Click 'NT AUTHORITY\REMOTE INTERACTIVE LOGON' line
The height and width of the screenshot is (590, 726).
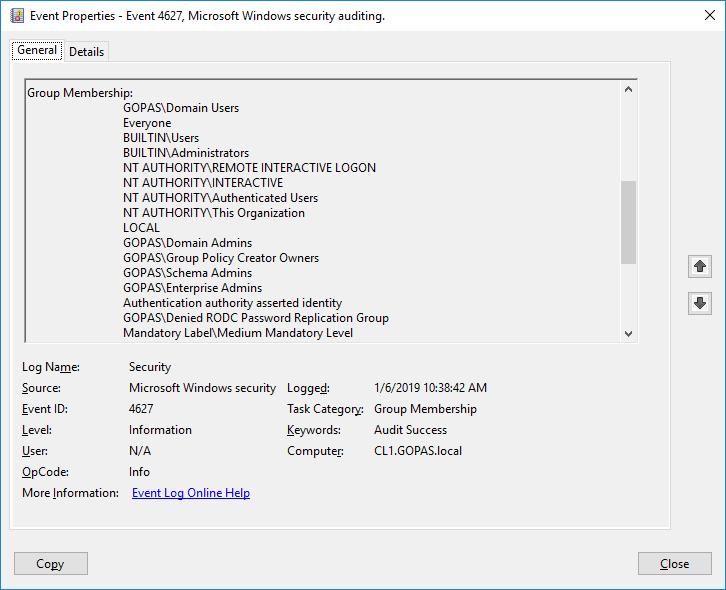[x=250, y=168]
